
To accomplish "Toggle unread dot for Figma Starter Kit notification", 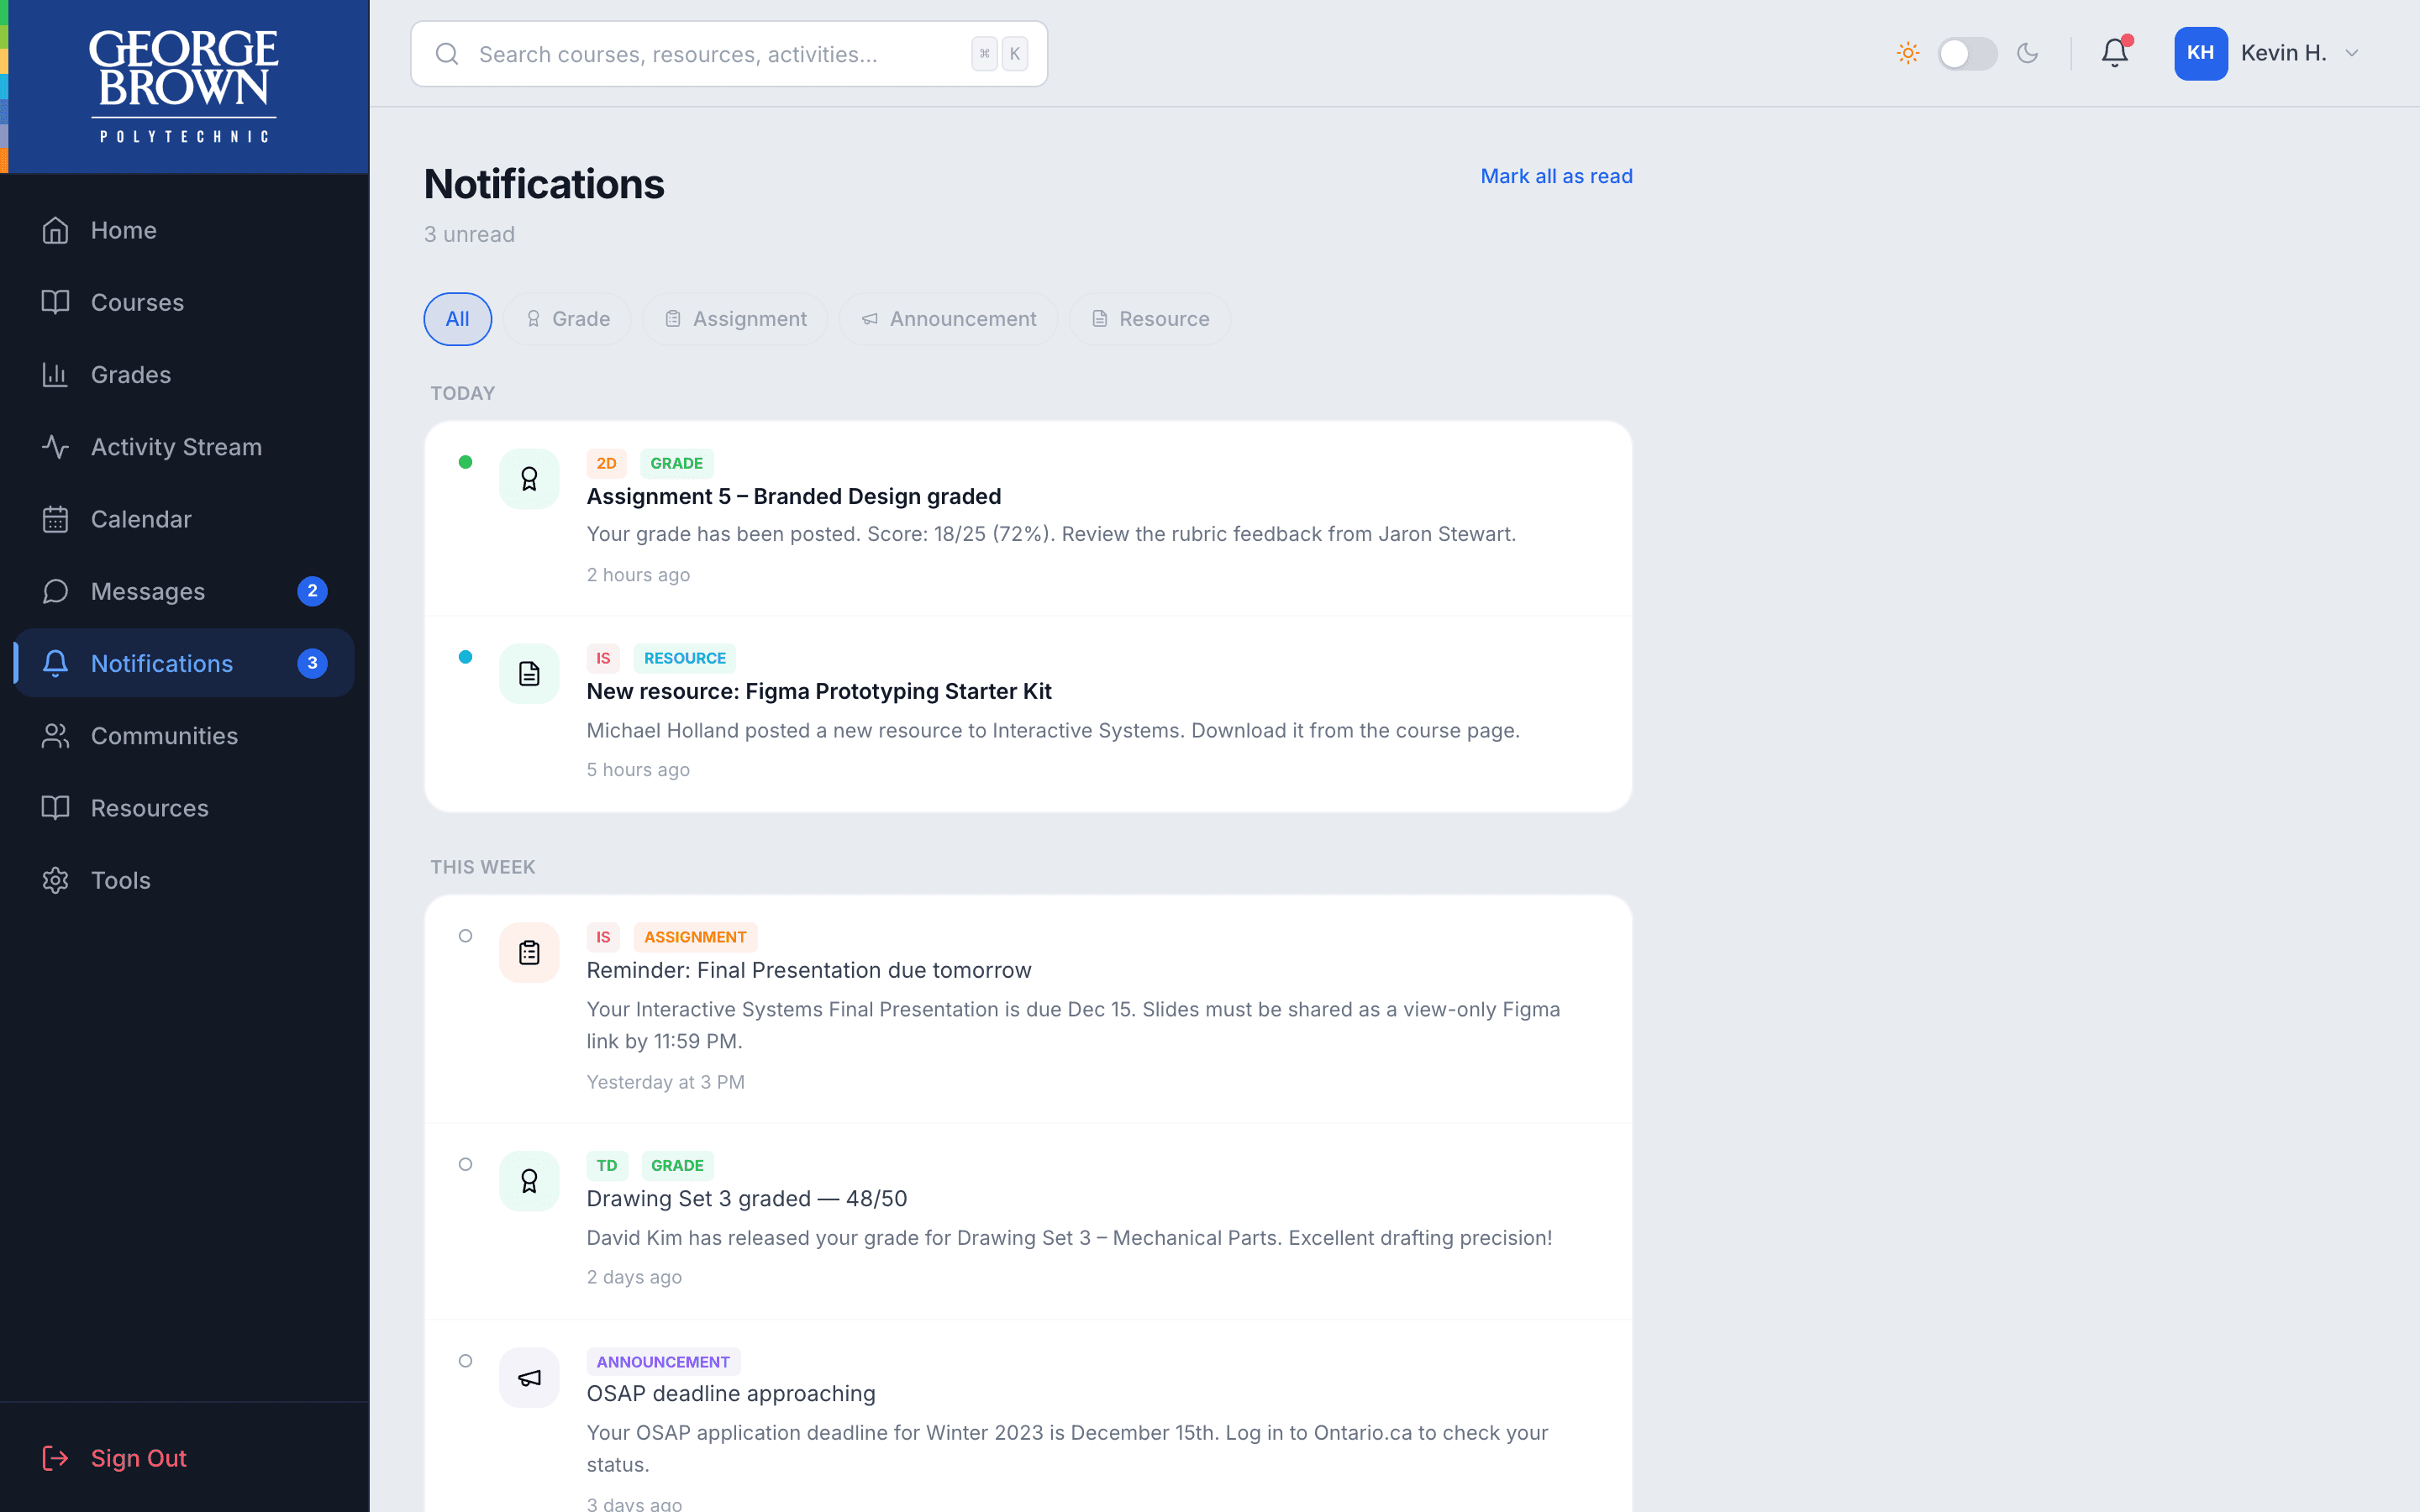I will pyautogui.click(x=465, y=657).
